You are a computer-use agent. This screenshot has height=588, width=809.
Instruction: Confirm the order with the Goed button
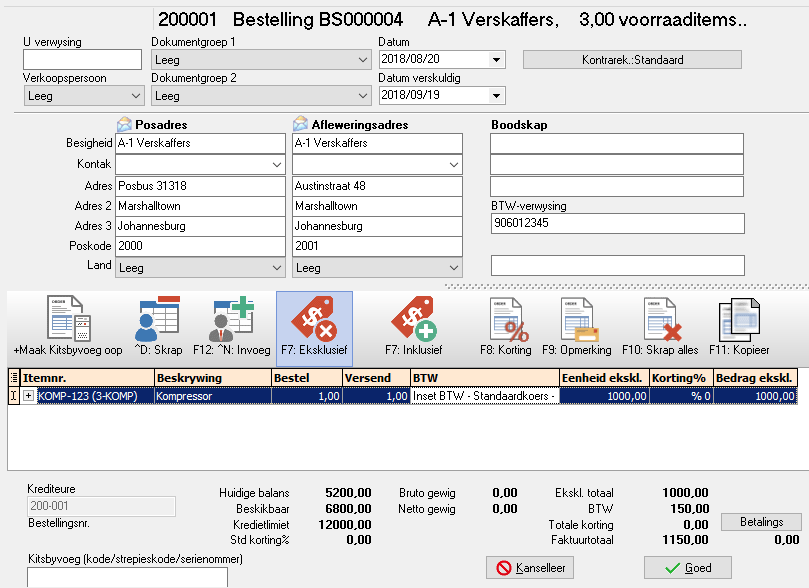[x=687, y=568]
